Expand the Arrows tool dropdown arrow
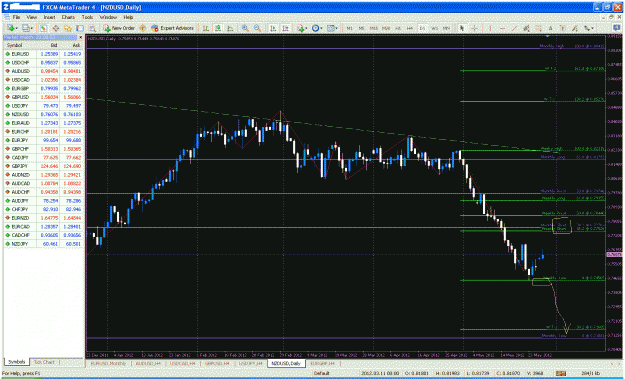 592,28
